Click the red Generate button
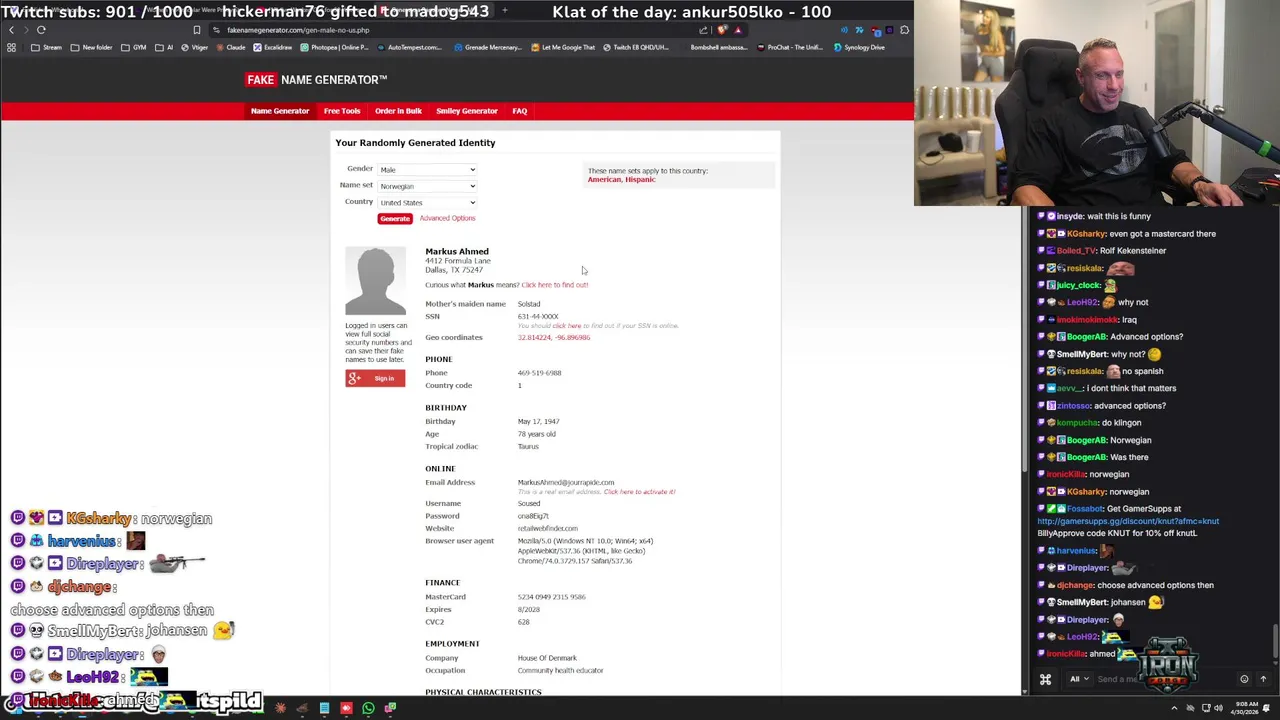The height and width of the screenshot is (720, 1280). [x=395, y=219]
